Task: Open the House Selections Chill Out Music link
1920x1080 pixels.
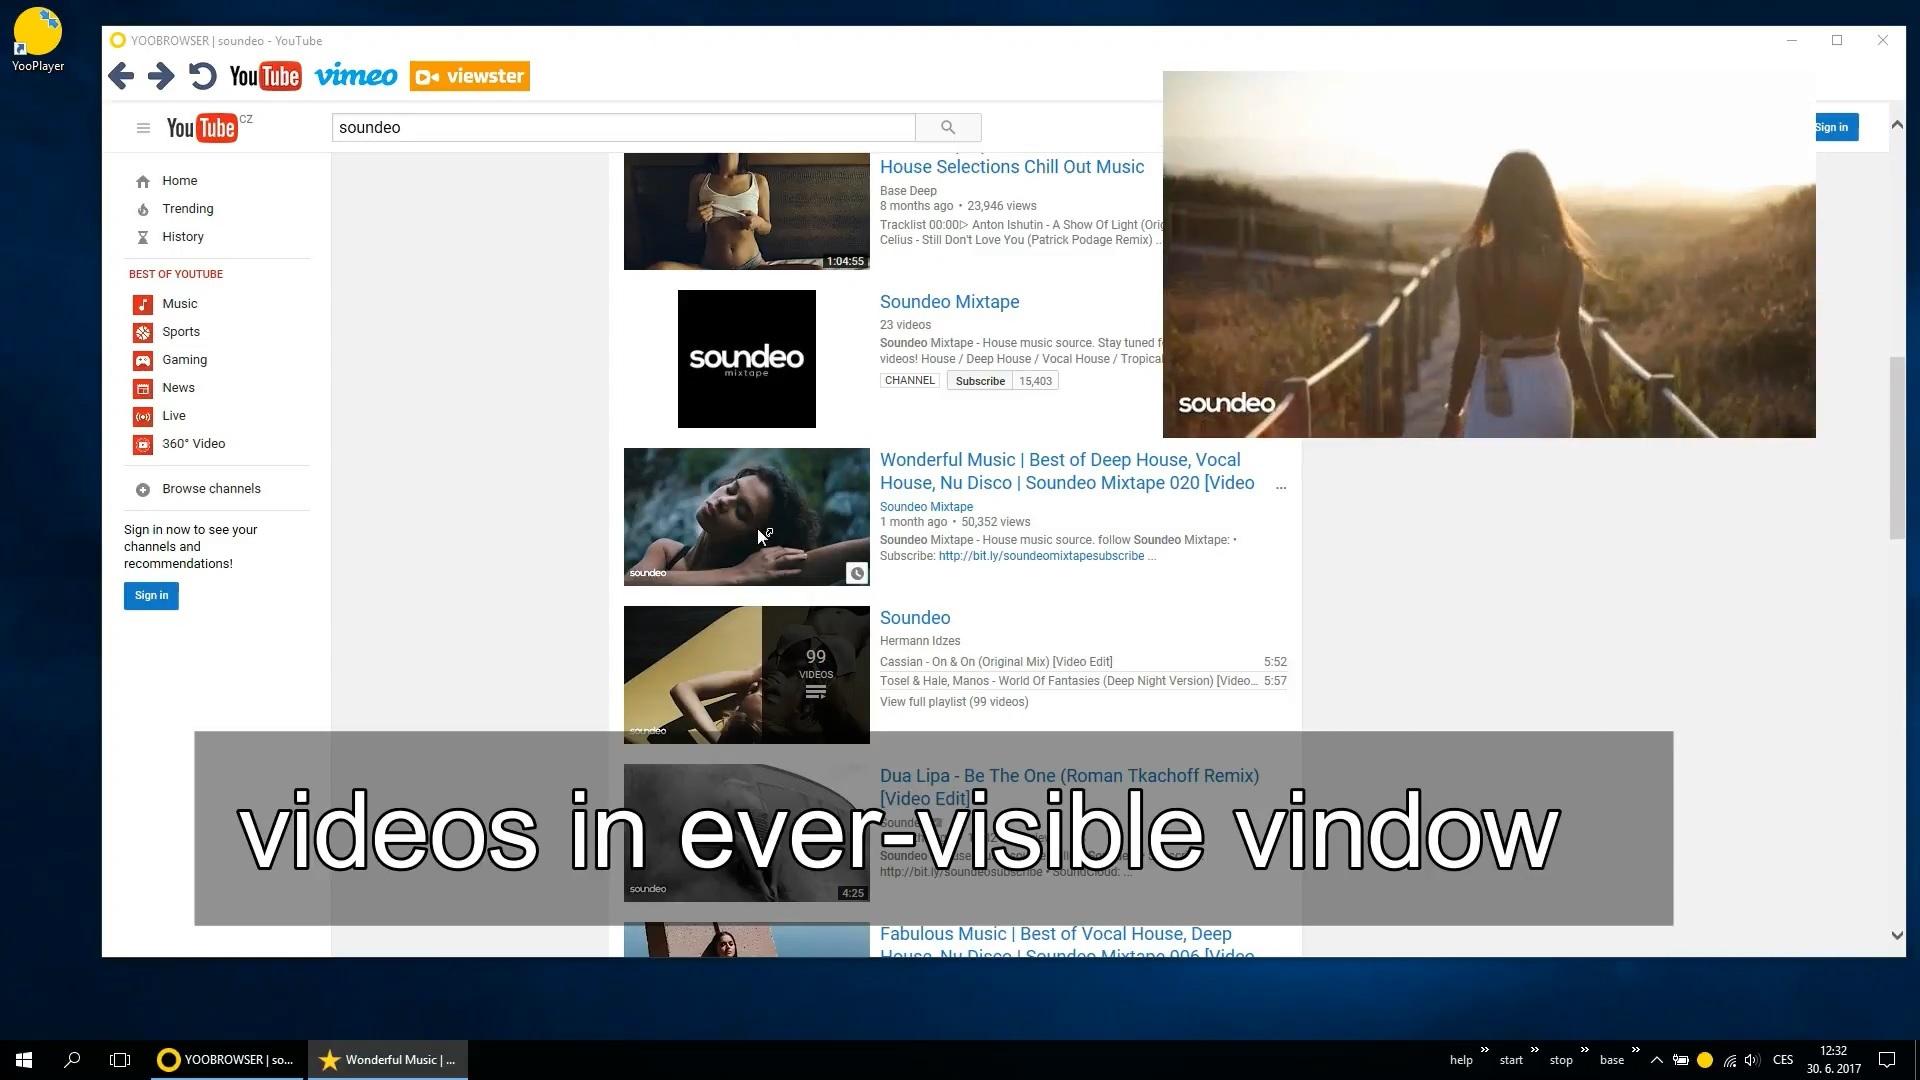Action: point(1011,167)
